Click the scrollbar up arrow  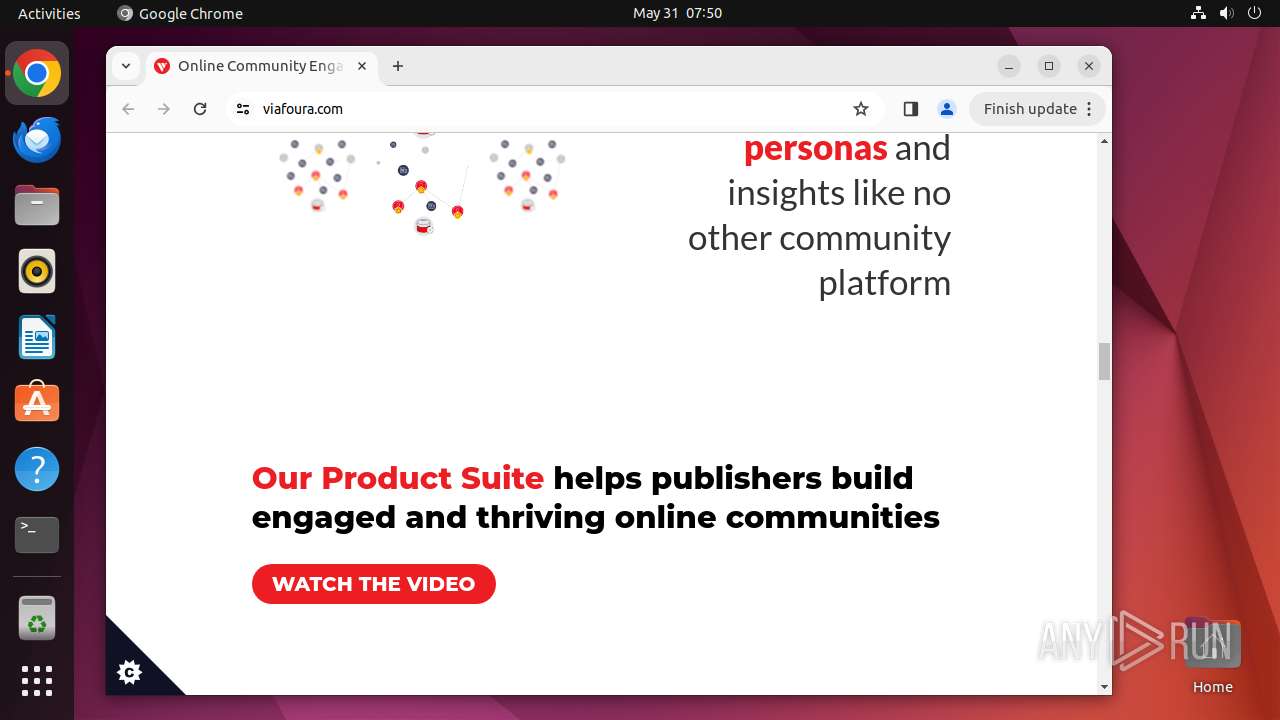[1104, 141]
